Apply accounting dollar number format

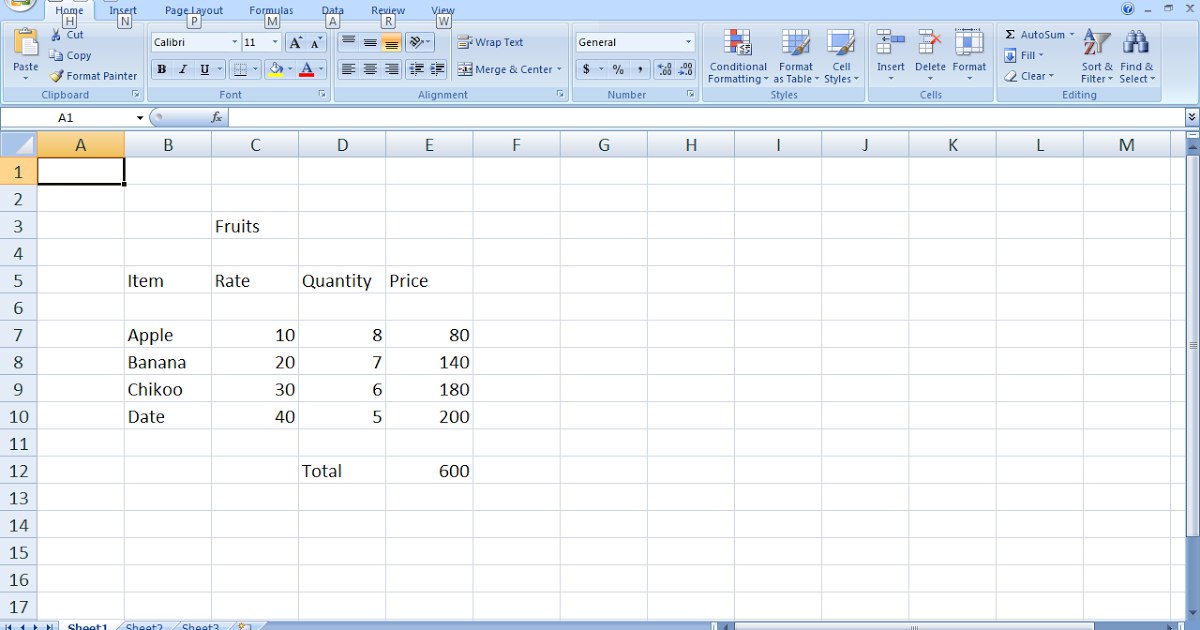coord(586,70)
